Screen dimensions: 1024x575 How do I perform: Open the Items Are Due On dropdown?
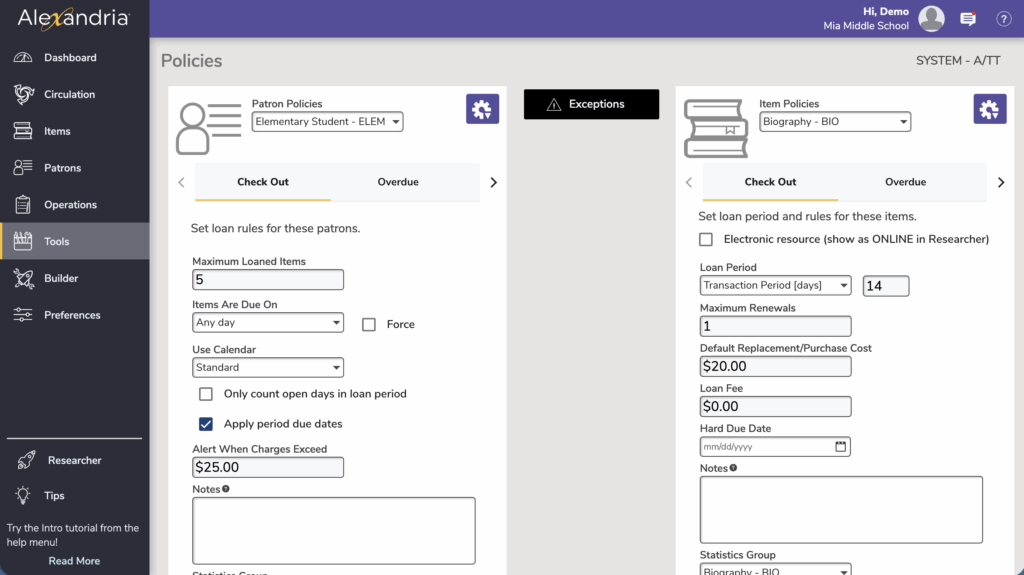pyautogui.click(x=267, y=323)
